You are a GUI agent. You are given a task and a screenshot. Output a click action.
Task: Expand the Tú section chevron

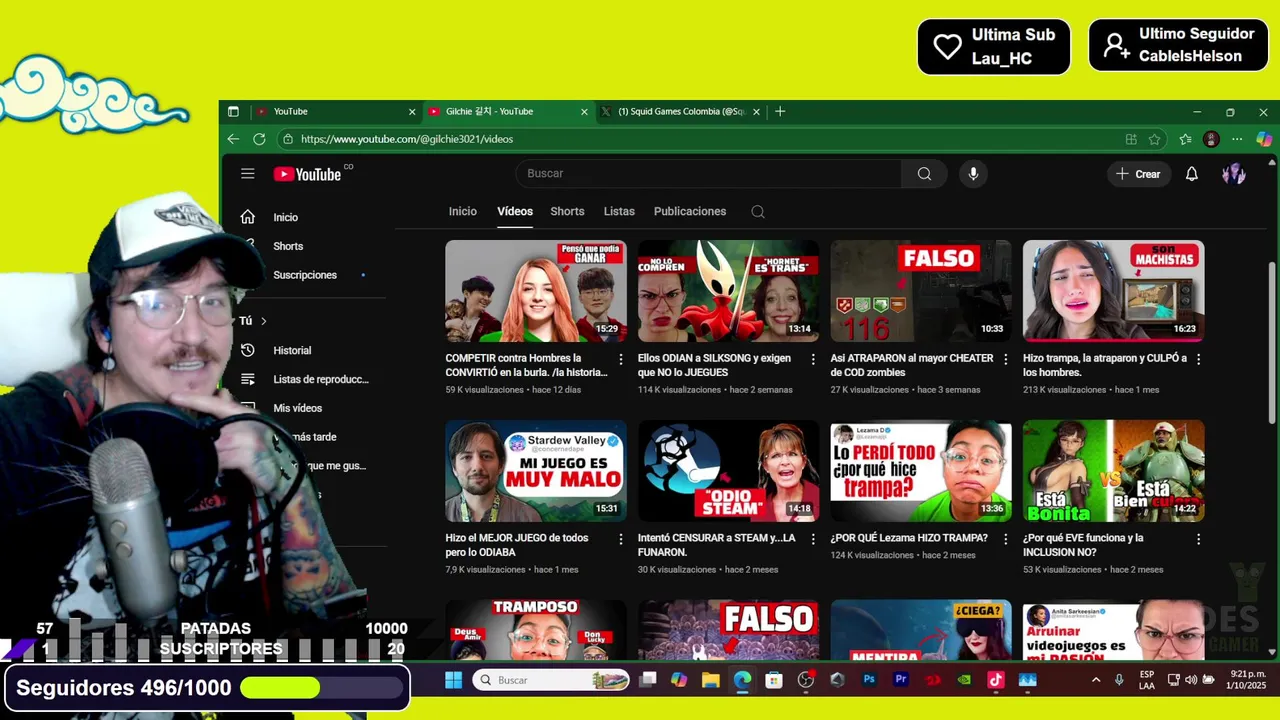[x=264, y=321]
